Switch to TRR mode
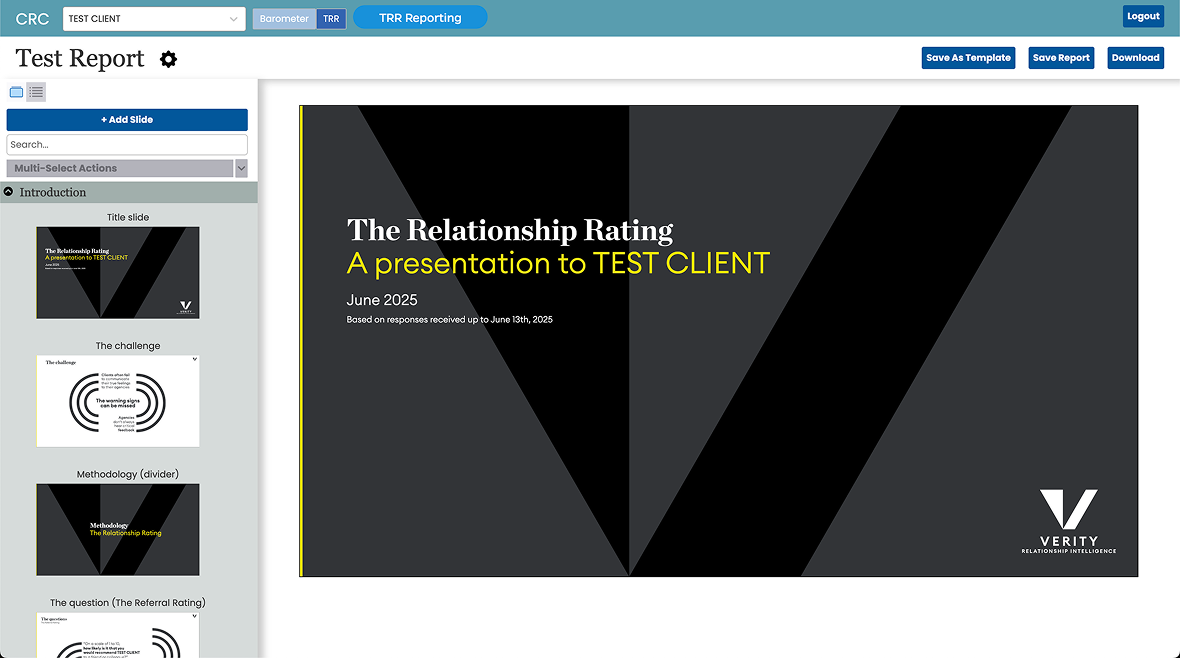 (x=331, y=19)
